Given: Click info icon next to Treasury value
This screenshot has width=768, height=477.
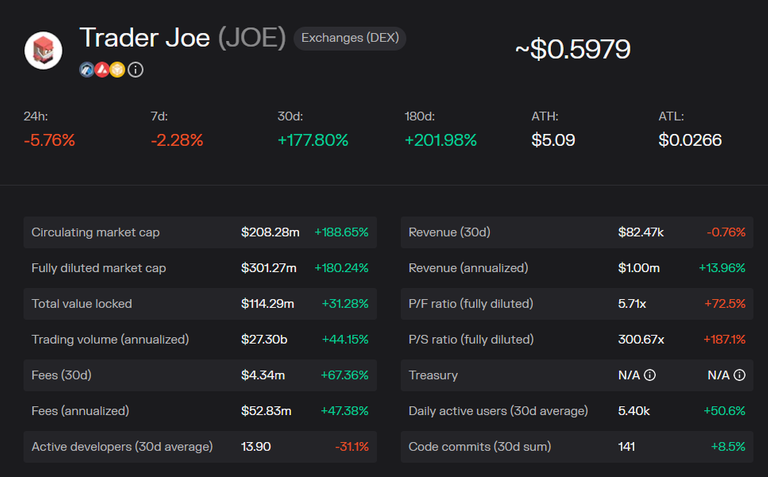Looking at the screenshot, I should tap(650, 375).
